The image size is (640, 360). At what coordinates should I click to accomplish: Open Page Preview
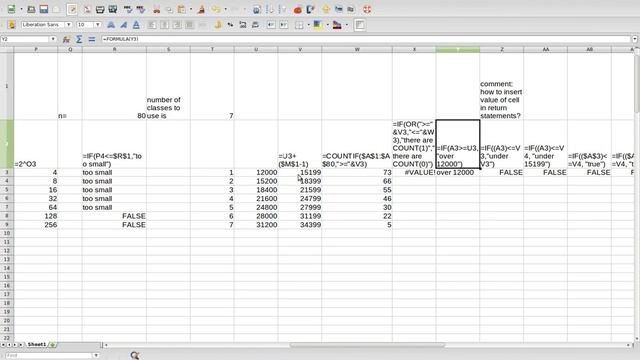113,9
